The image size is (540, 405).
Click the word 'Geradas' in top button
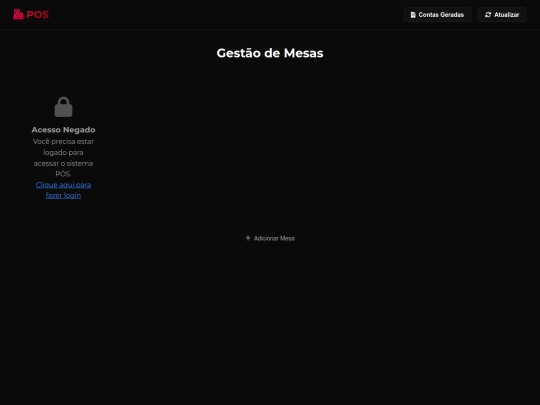pos(452,15)
